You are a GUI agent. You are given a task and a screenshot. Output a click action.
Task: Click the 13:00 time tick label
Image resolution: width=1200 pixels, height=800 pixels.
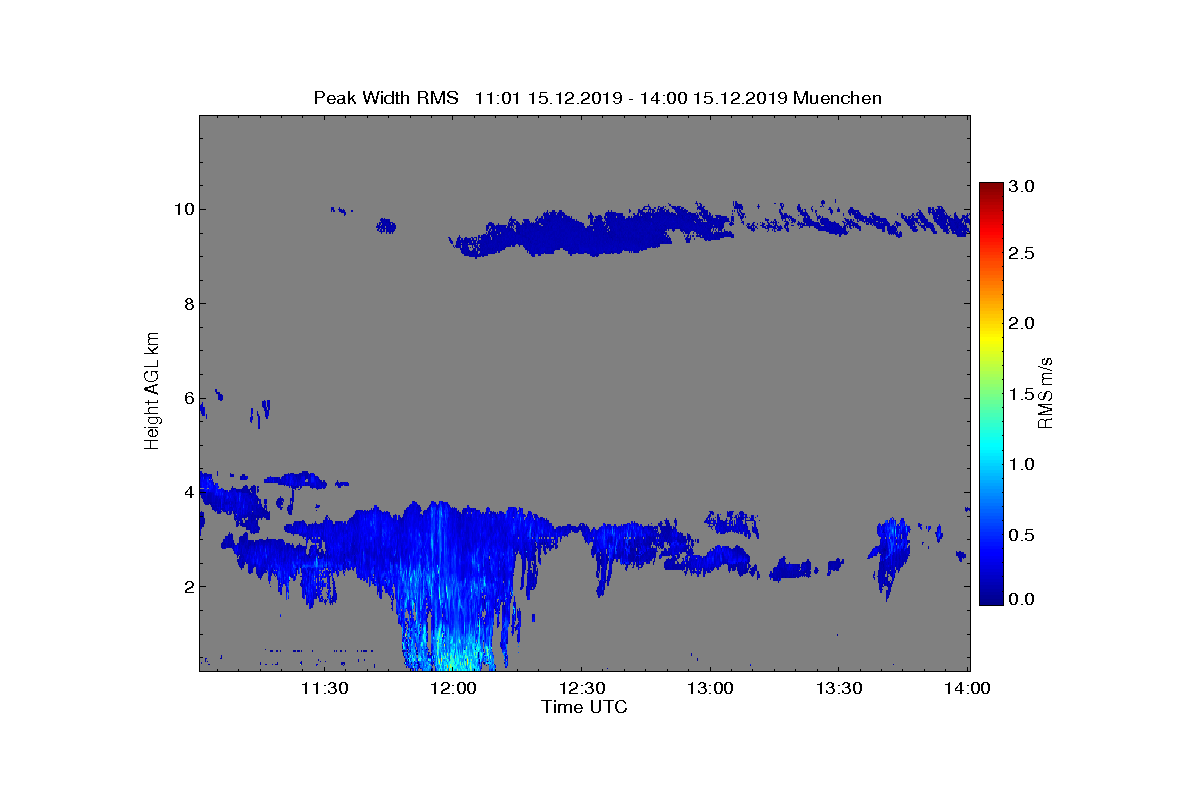(x=711, y=688)
